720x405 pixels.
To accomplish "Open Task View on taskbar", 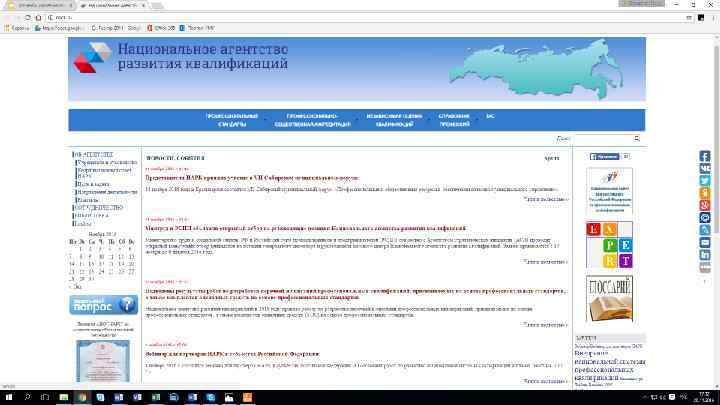I will [45, 397].
